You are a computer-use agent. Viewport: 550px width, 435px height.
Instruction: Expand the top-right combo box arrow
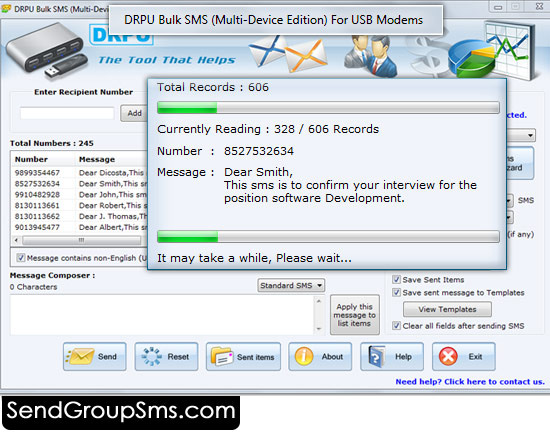[530, 135]
